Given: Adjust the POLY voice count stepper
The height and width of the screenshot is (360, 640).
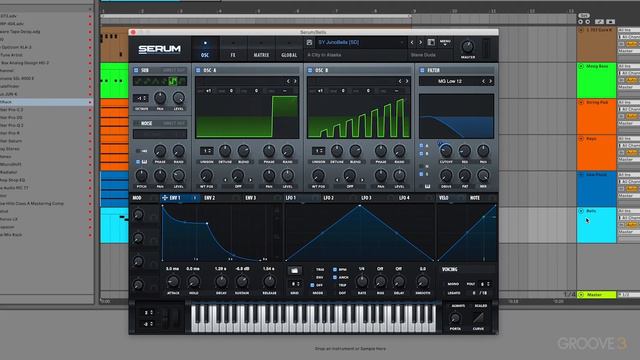Looking at the screenshot, I should (x=484, y=284).
